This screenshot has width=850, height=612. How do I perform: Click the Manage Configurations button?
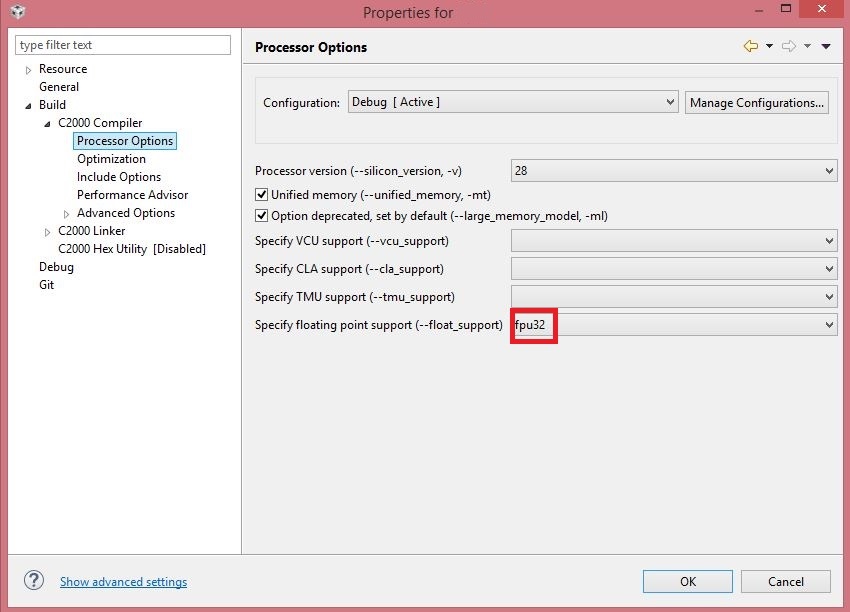click(x=755, y=101)
